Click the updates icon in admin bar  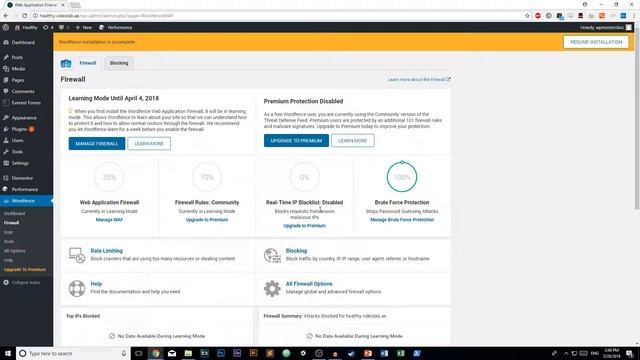click(x=46, y=27)
